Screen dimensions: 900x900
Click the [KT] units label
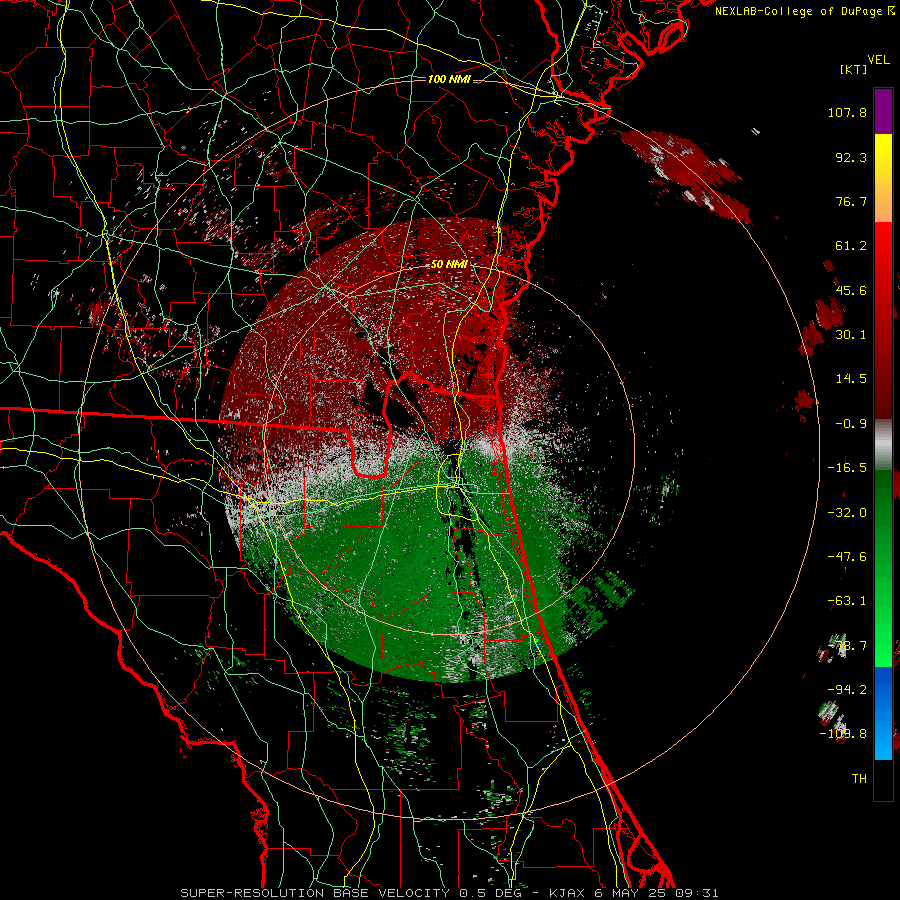(x=853, y=69)
